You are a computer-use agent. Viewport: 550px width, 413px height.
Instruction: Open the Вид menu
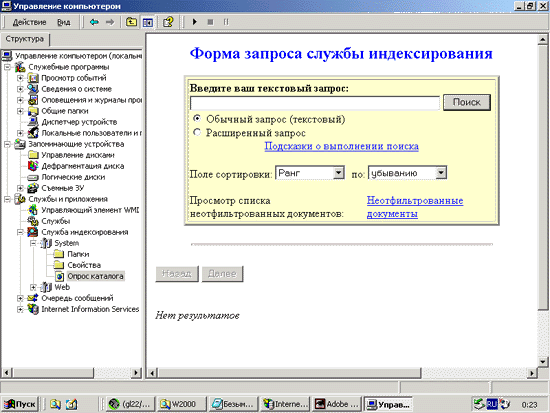pyautogui.click(x=63, y=22)
